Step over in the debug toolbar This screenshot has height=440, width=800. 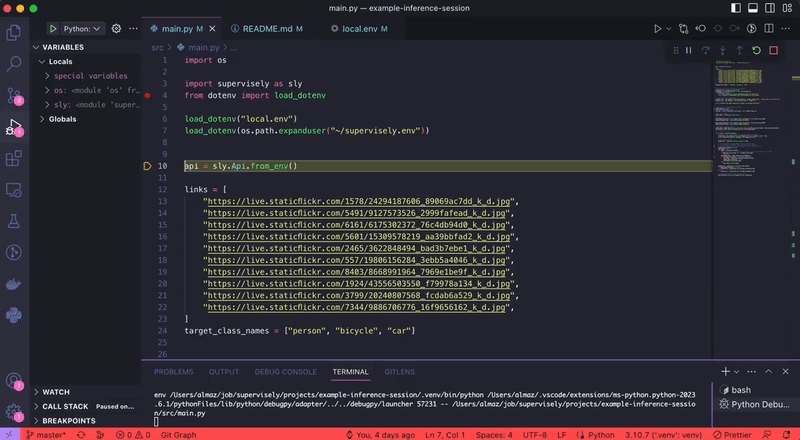pos(706,51)
